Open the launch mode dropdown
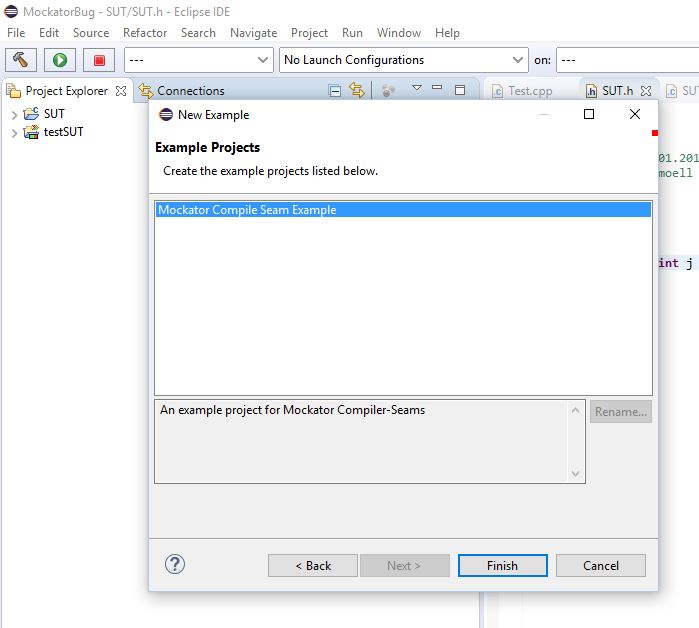This screenshot has height=628, width=699. click(x=198, y=60)
